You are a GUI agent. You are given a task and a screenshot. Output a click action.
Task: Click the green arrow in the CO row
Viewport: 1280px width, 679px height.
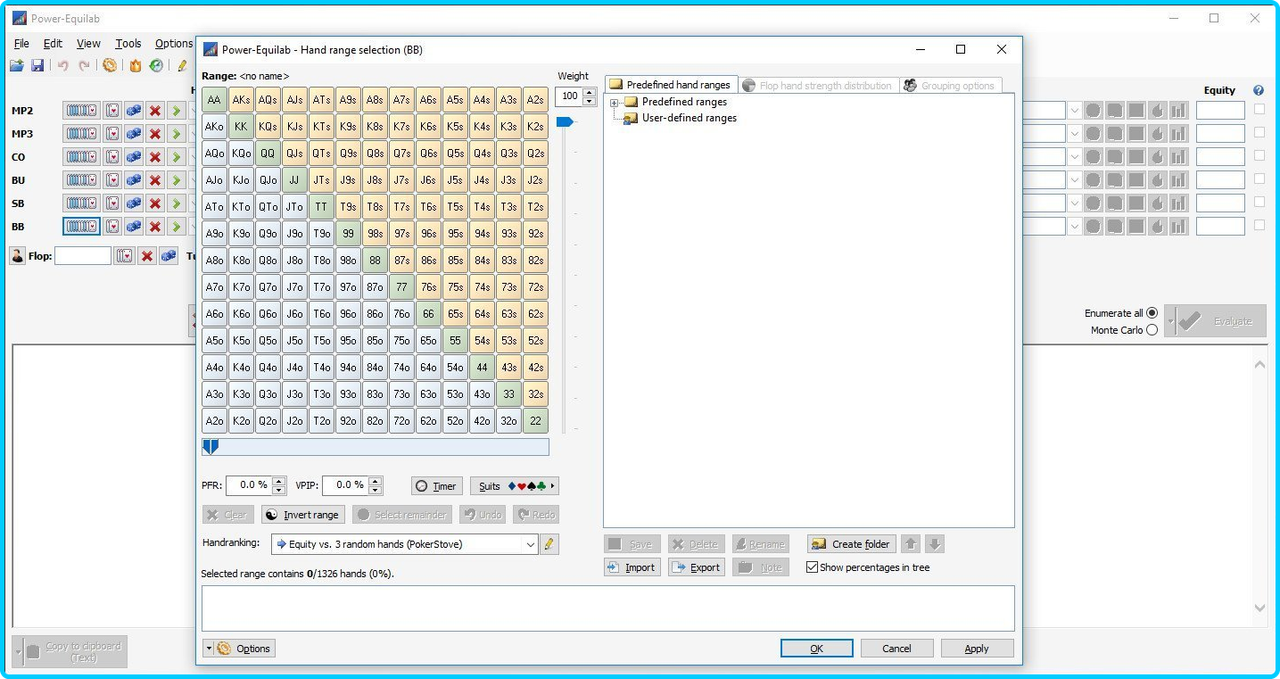[176, 157]
